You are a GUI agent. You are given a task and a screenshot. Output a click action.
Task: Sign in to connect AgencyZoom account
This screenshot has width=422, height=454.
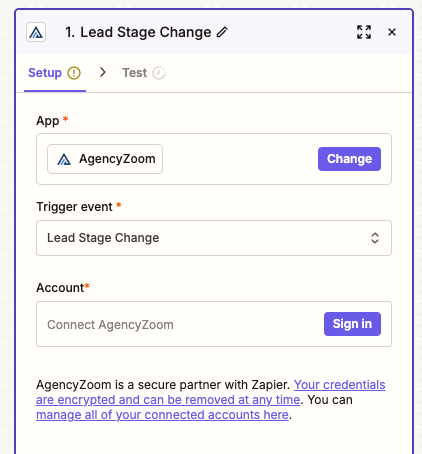pyautogui.click(x=352, y=324)
